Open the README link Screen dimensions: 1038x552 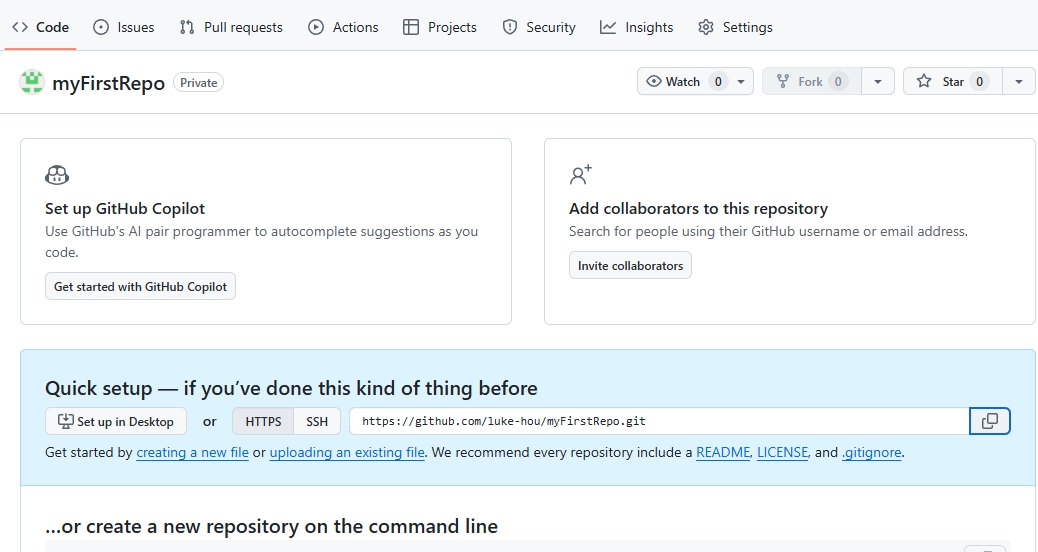coord(723,453)
